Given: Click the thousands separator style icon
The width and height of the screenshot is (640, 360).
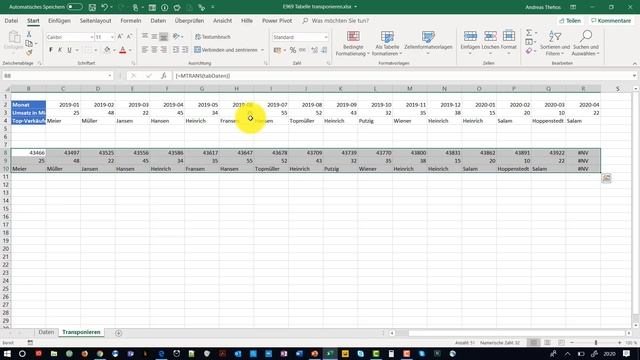Looking at the screenshot, I should (x=302, y=50).
